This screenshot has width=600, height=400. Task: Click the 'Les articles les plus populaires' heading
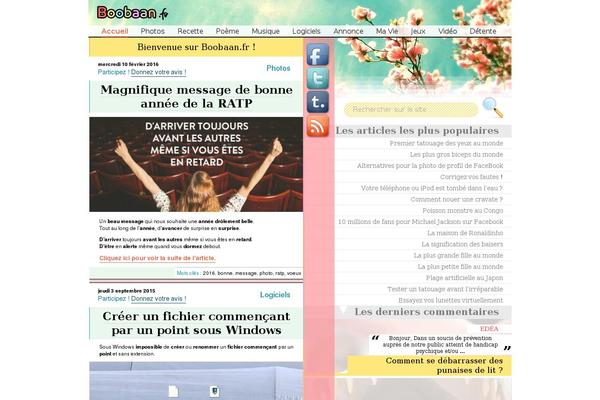[417, 131]
